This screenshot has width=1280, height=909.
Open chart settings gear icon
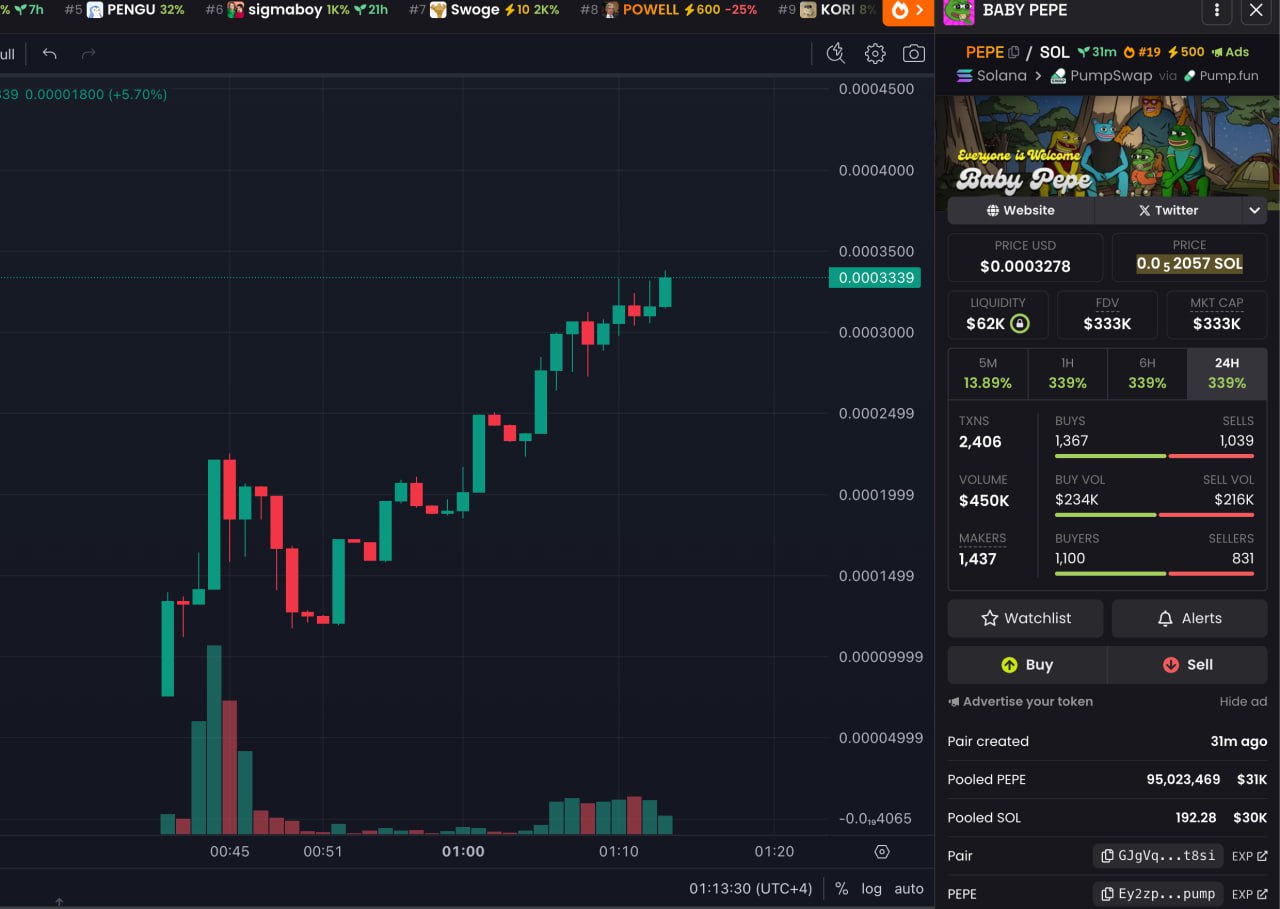click(875, 54)
